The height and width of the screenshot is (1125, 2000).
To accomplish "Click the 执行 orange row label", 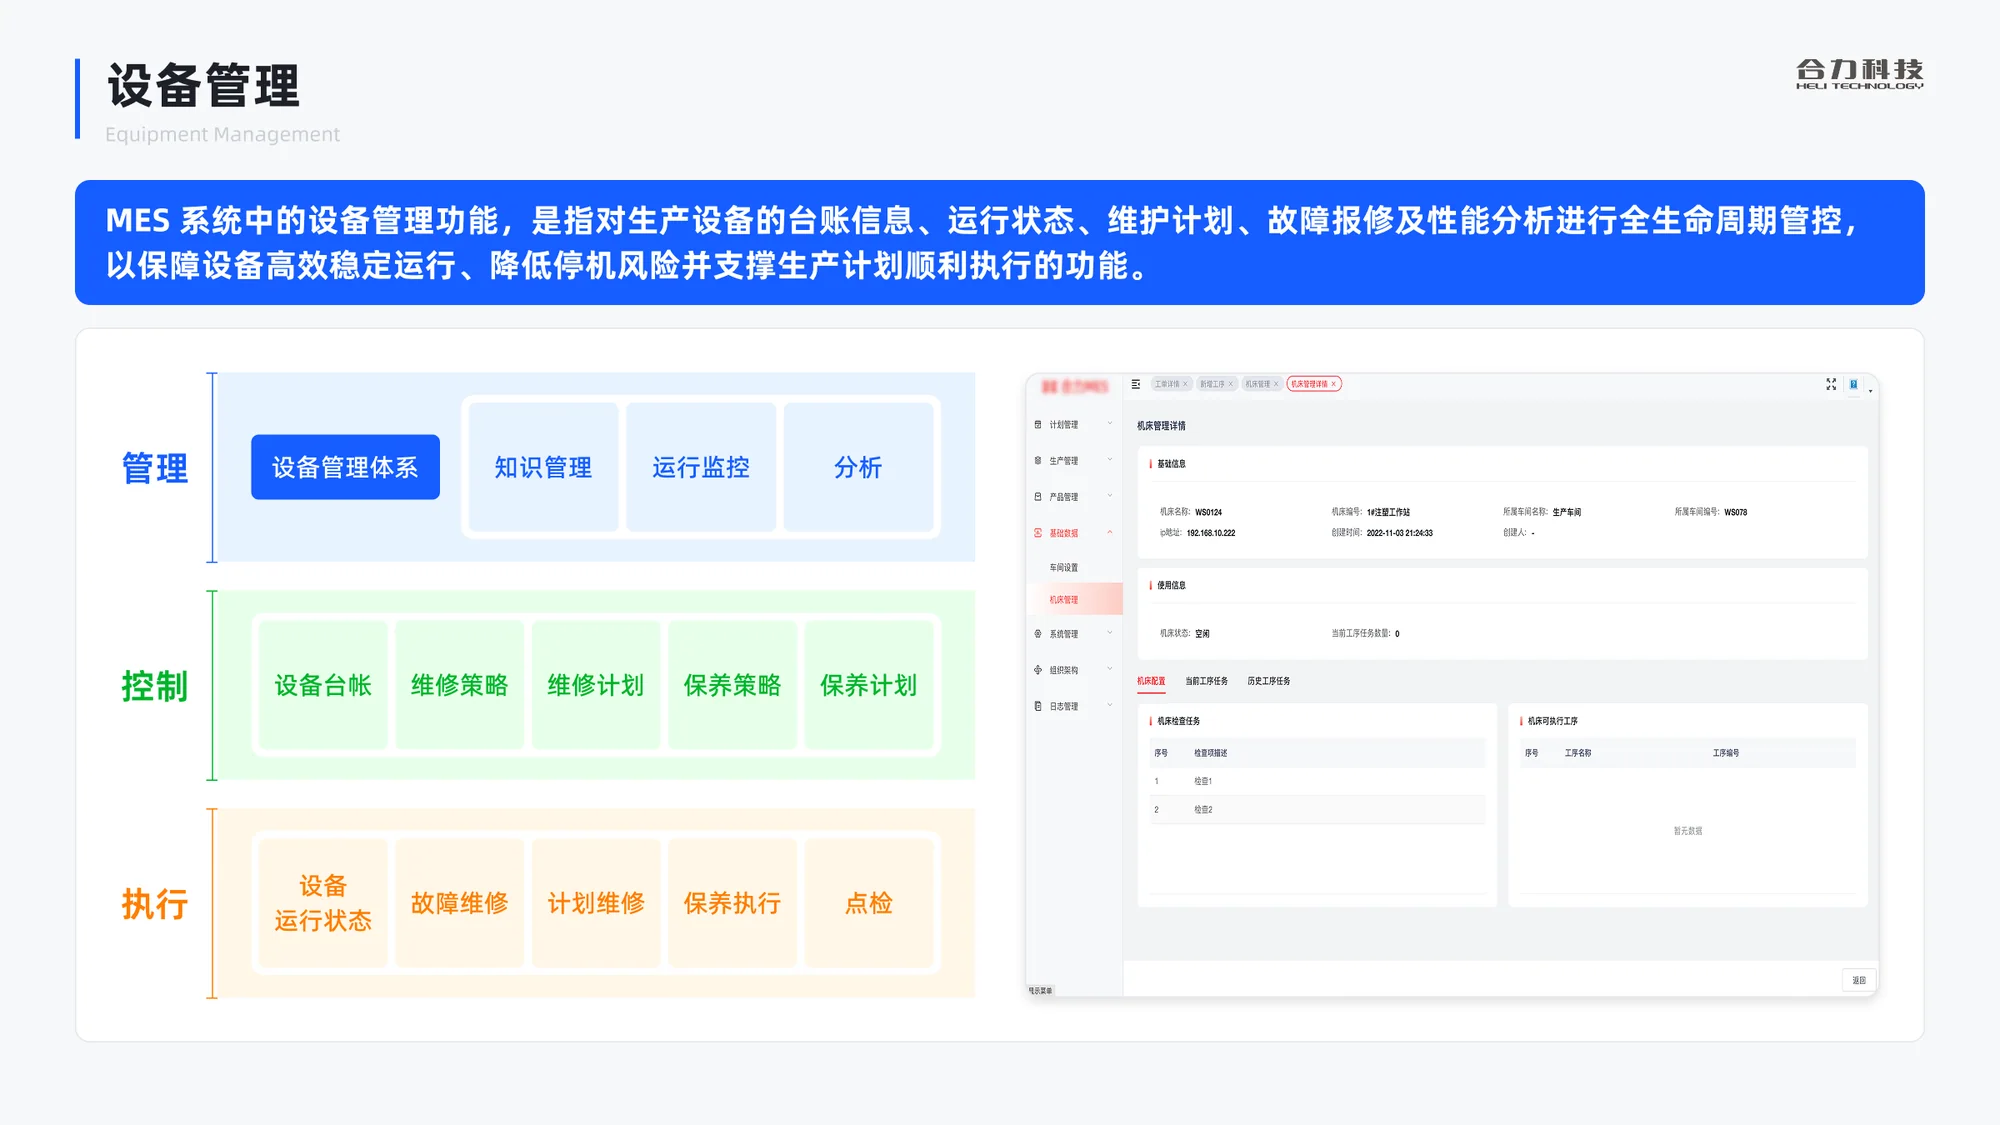I will pos(155,904).
